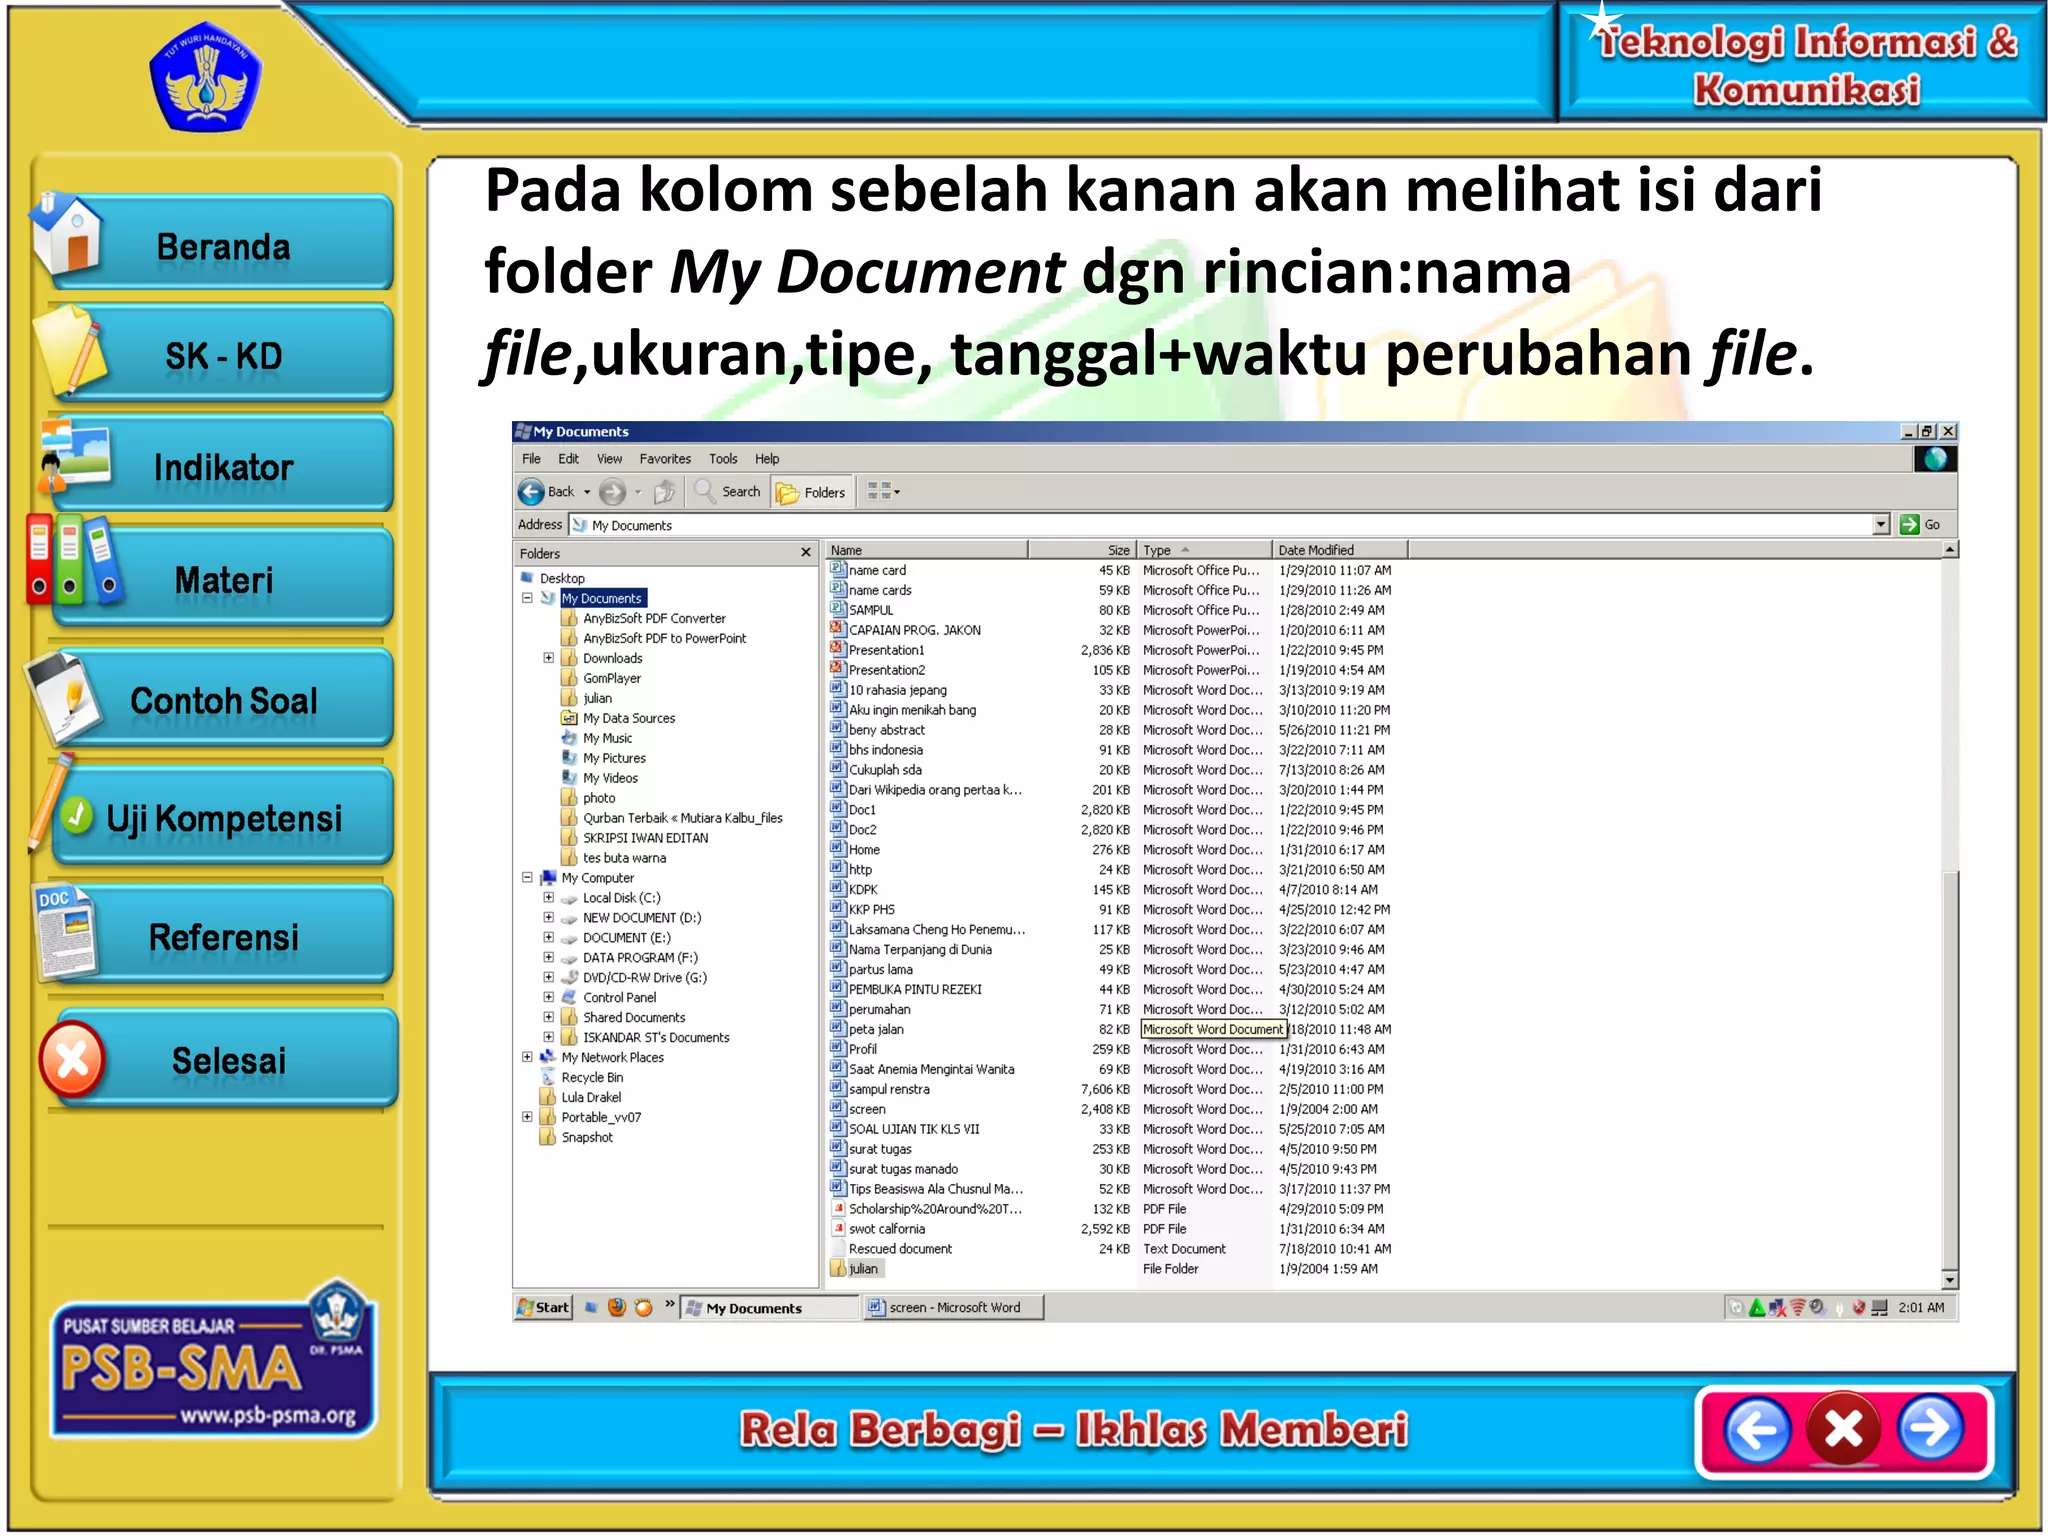Select the julian folder in file list
The width and height of the screenshot is (2048, 1536).
coord(863,1269)
